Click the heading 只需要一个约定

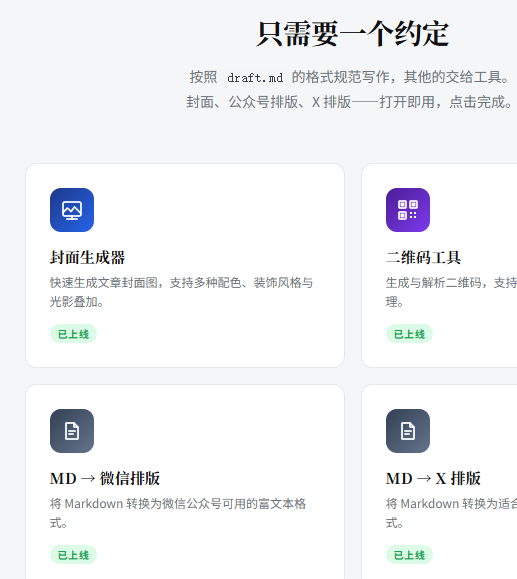353,34
